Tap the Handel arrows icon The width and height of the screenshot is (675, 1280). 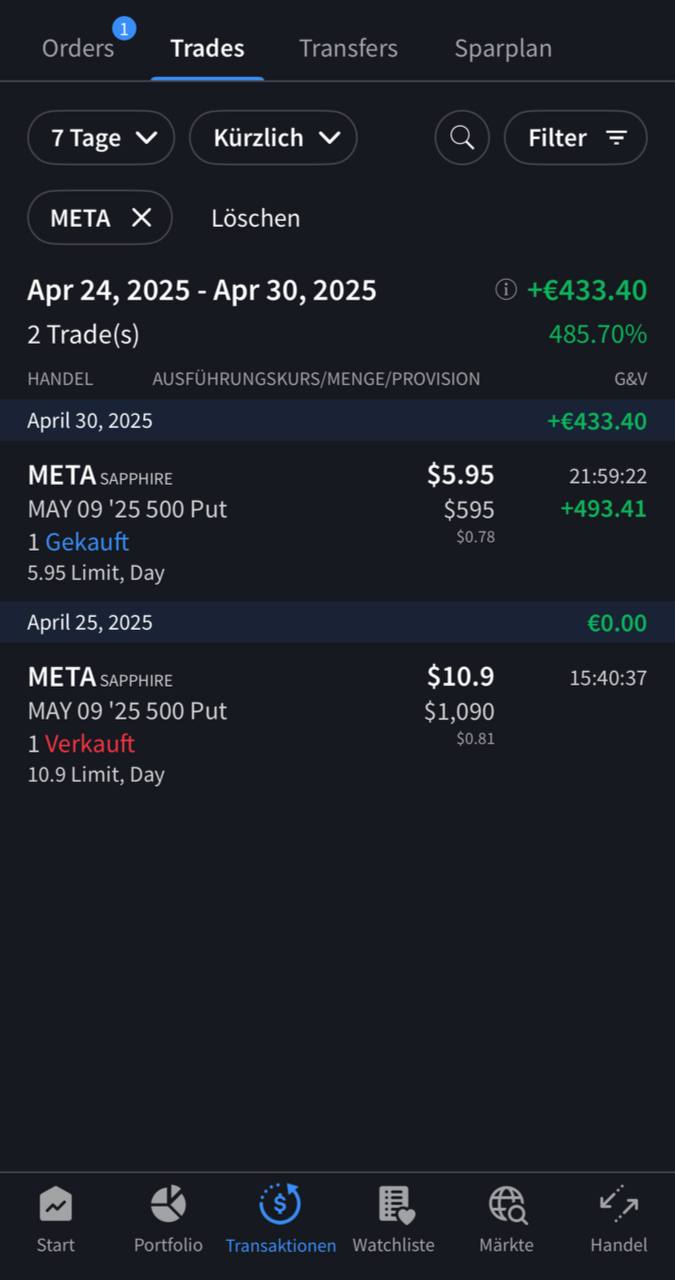(618, 1203)
